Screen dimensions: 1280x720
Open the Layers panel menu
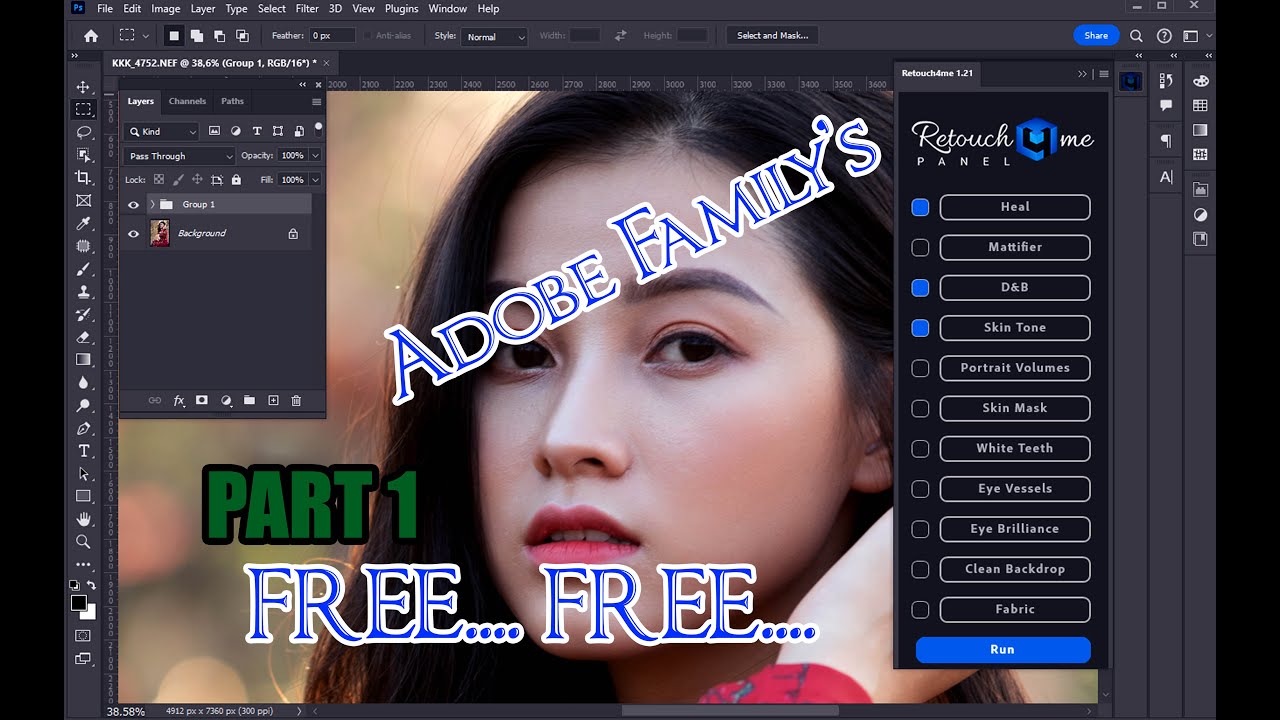click(x=317, y=102)
